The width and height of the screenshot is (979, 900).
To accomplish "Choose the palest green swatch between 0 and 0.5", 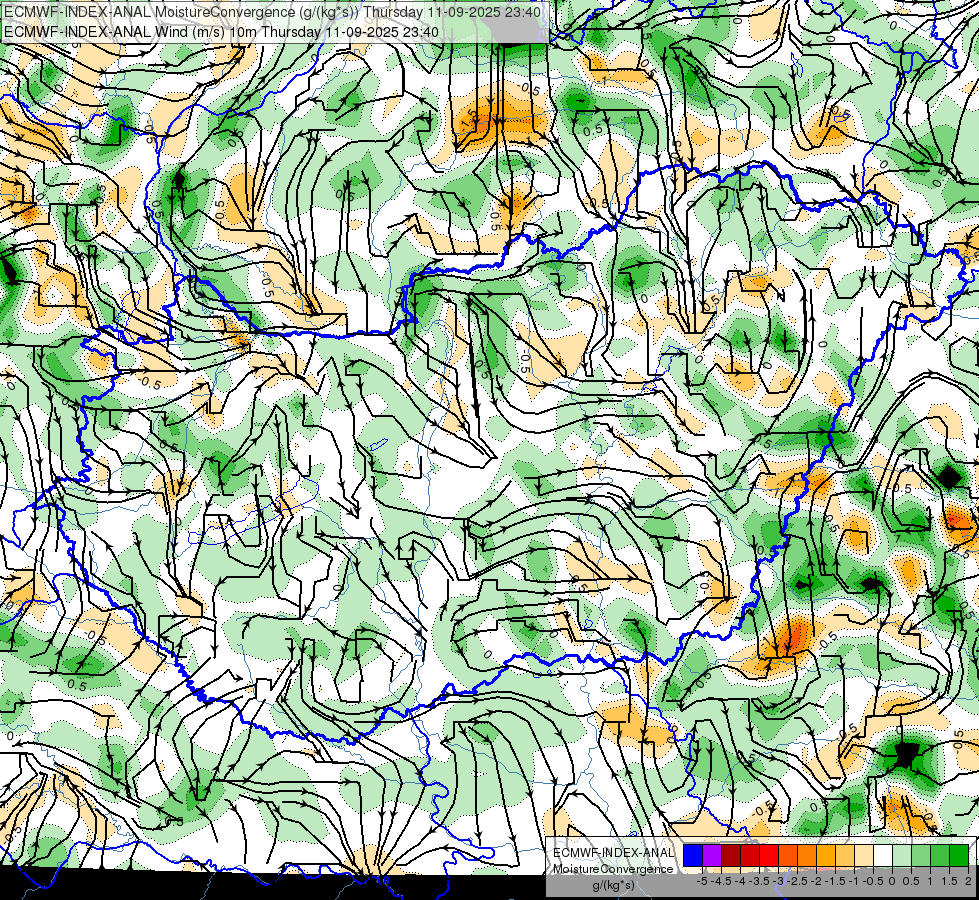I will (902, 855).
